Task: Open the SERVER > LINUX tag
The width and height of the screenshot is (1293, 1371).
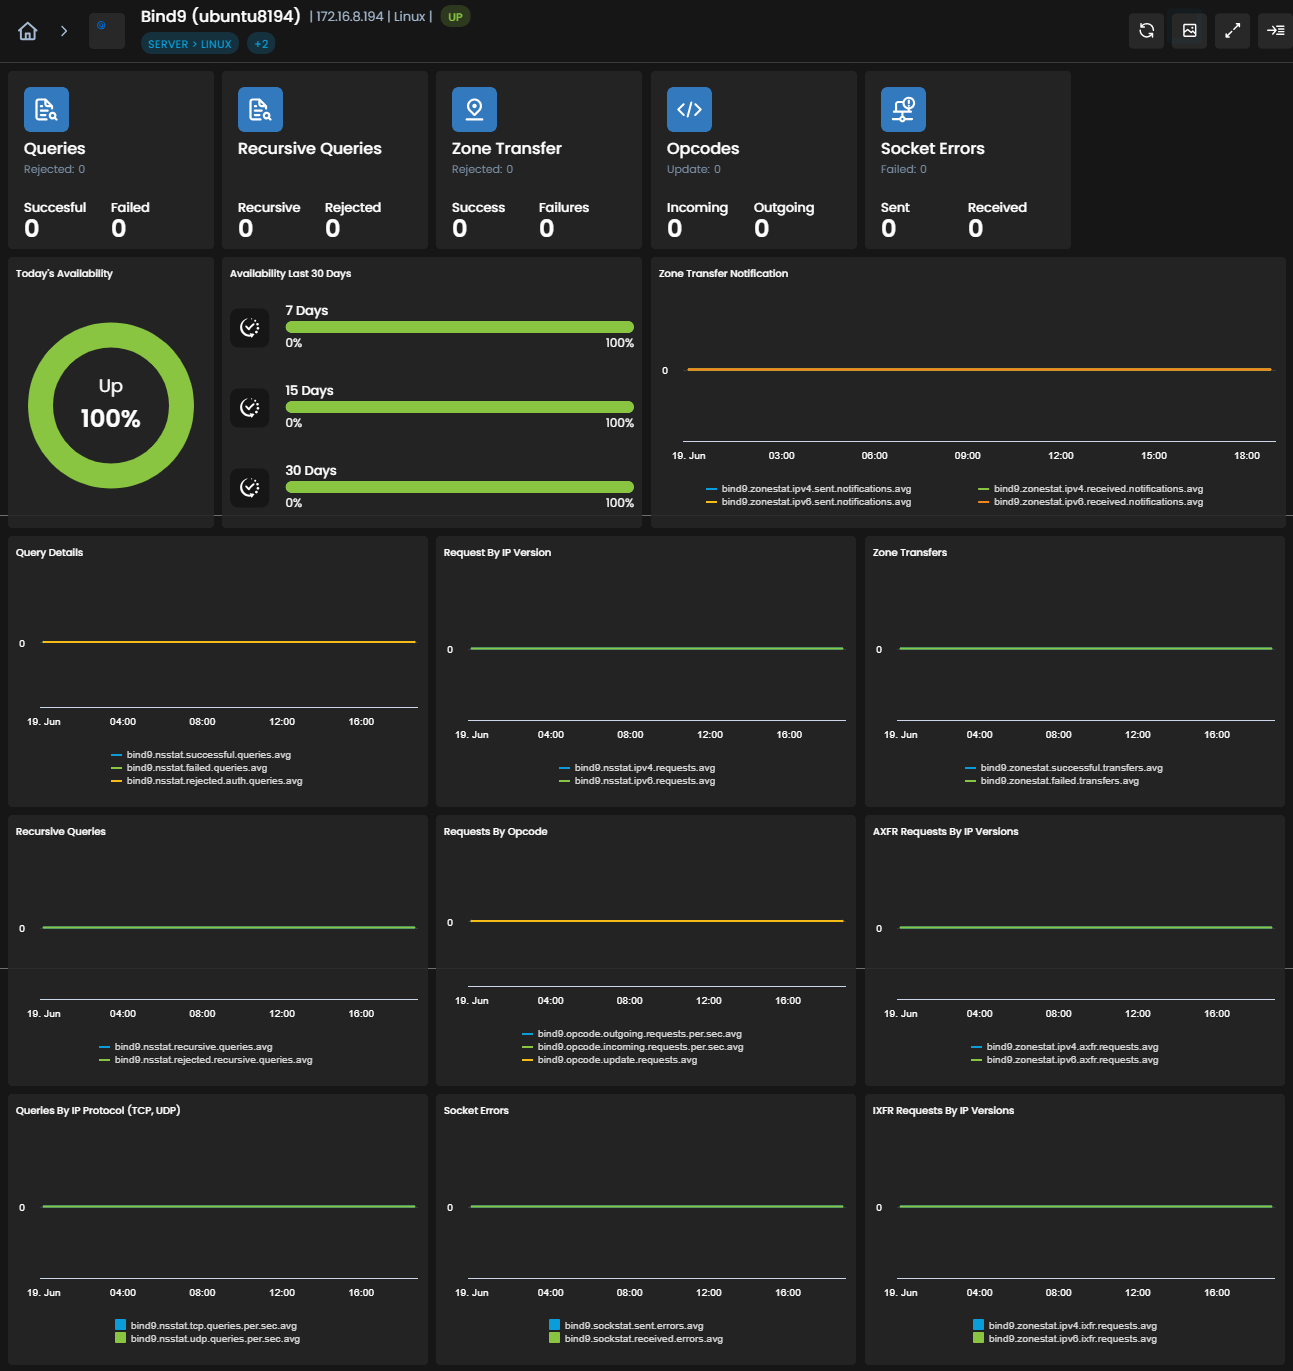Action: click(190, 44)
